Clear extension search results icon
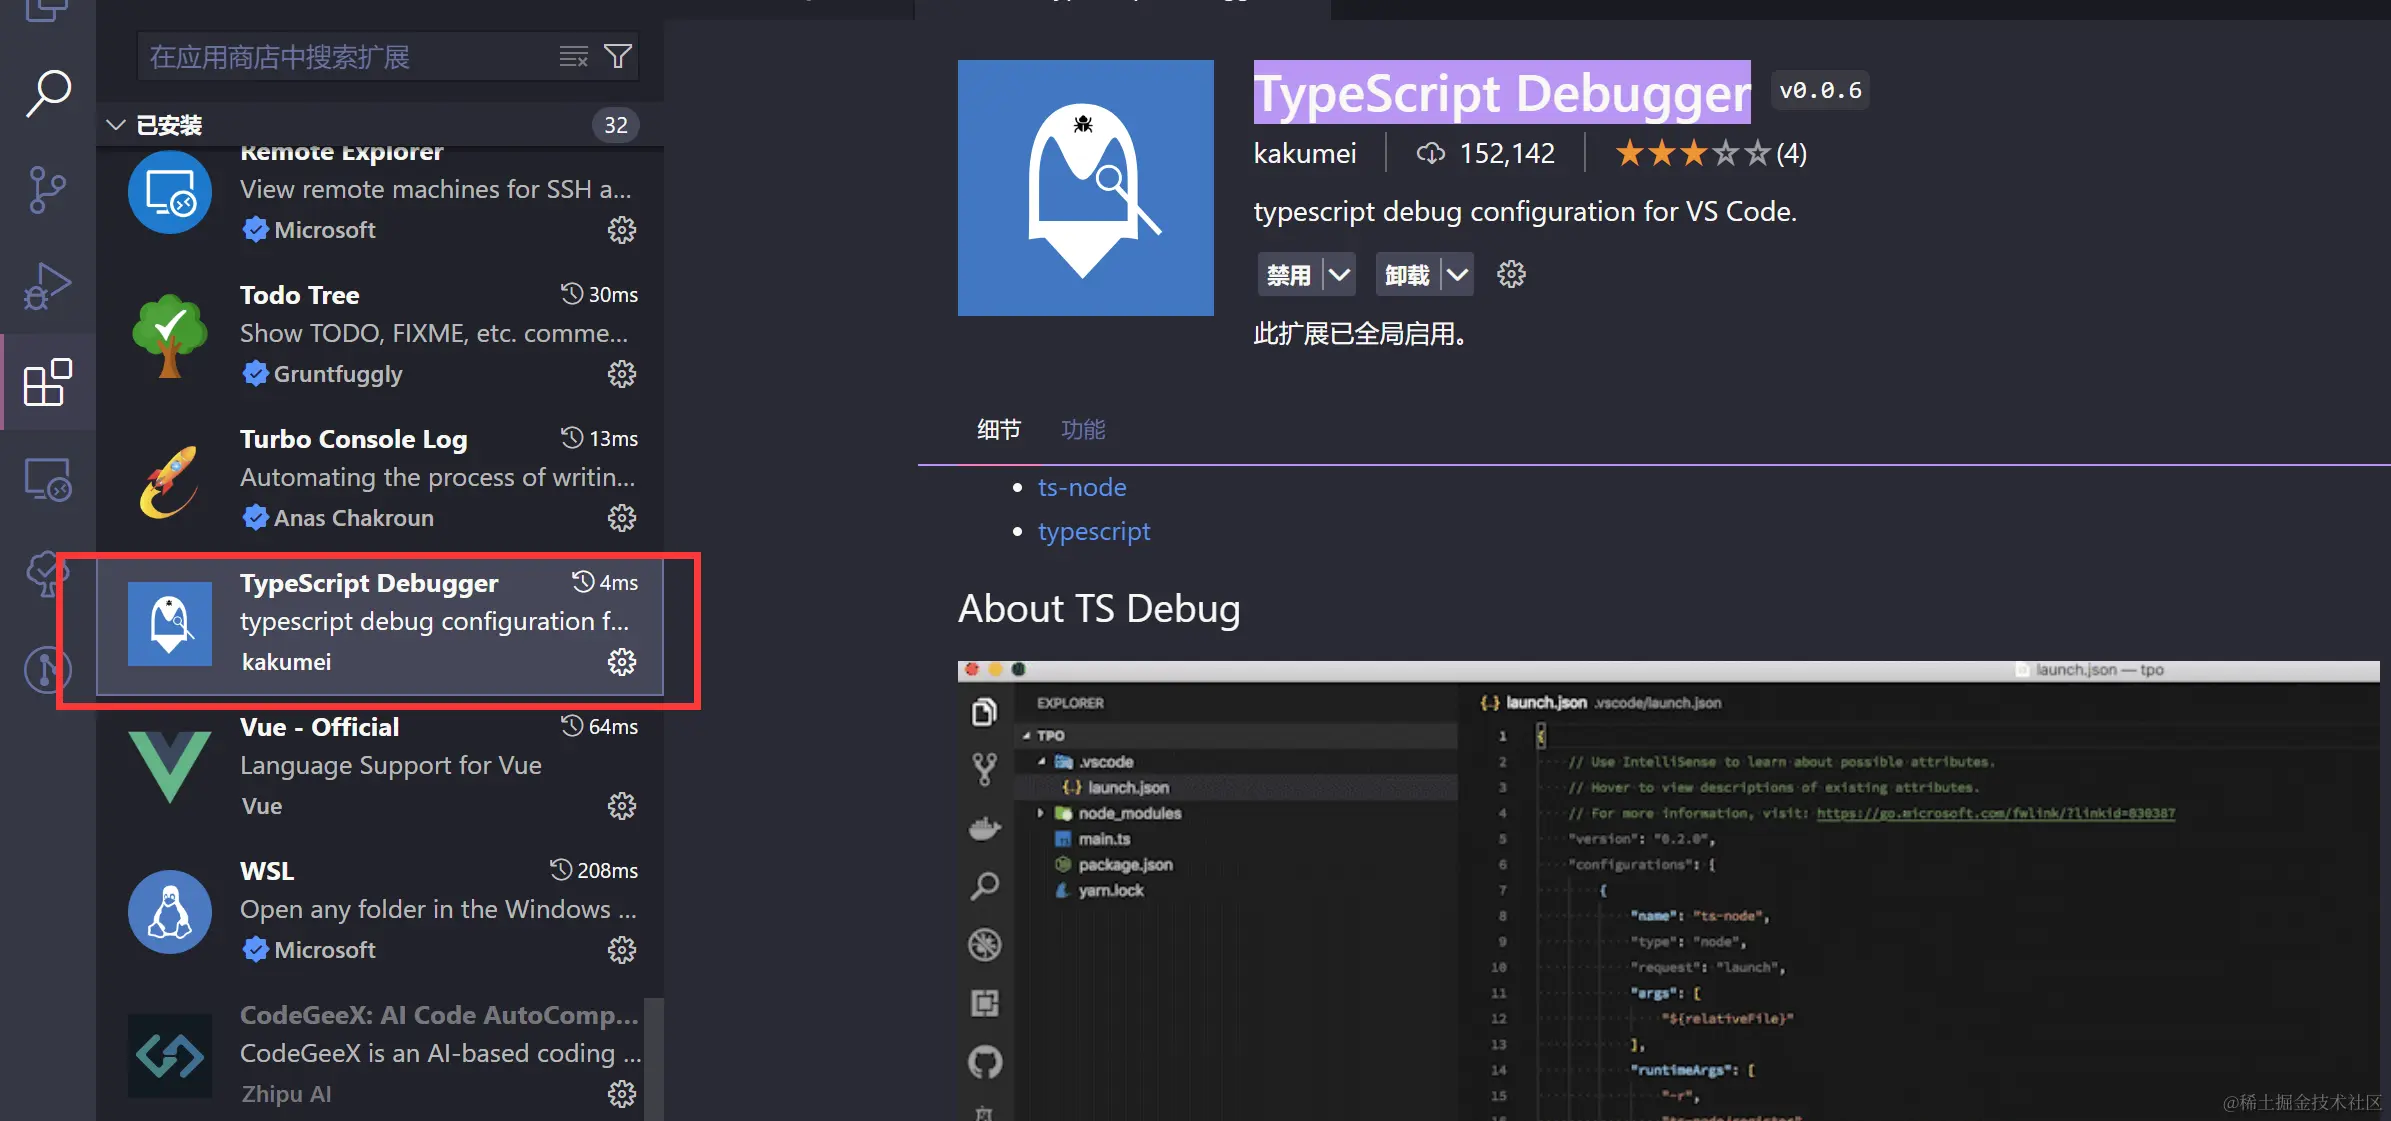The image size is (2391, 1121). point(573,57)
